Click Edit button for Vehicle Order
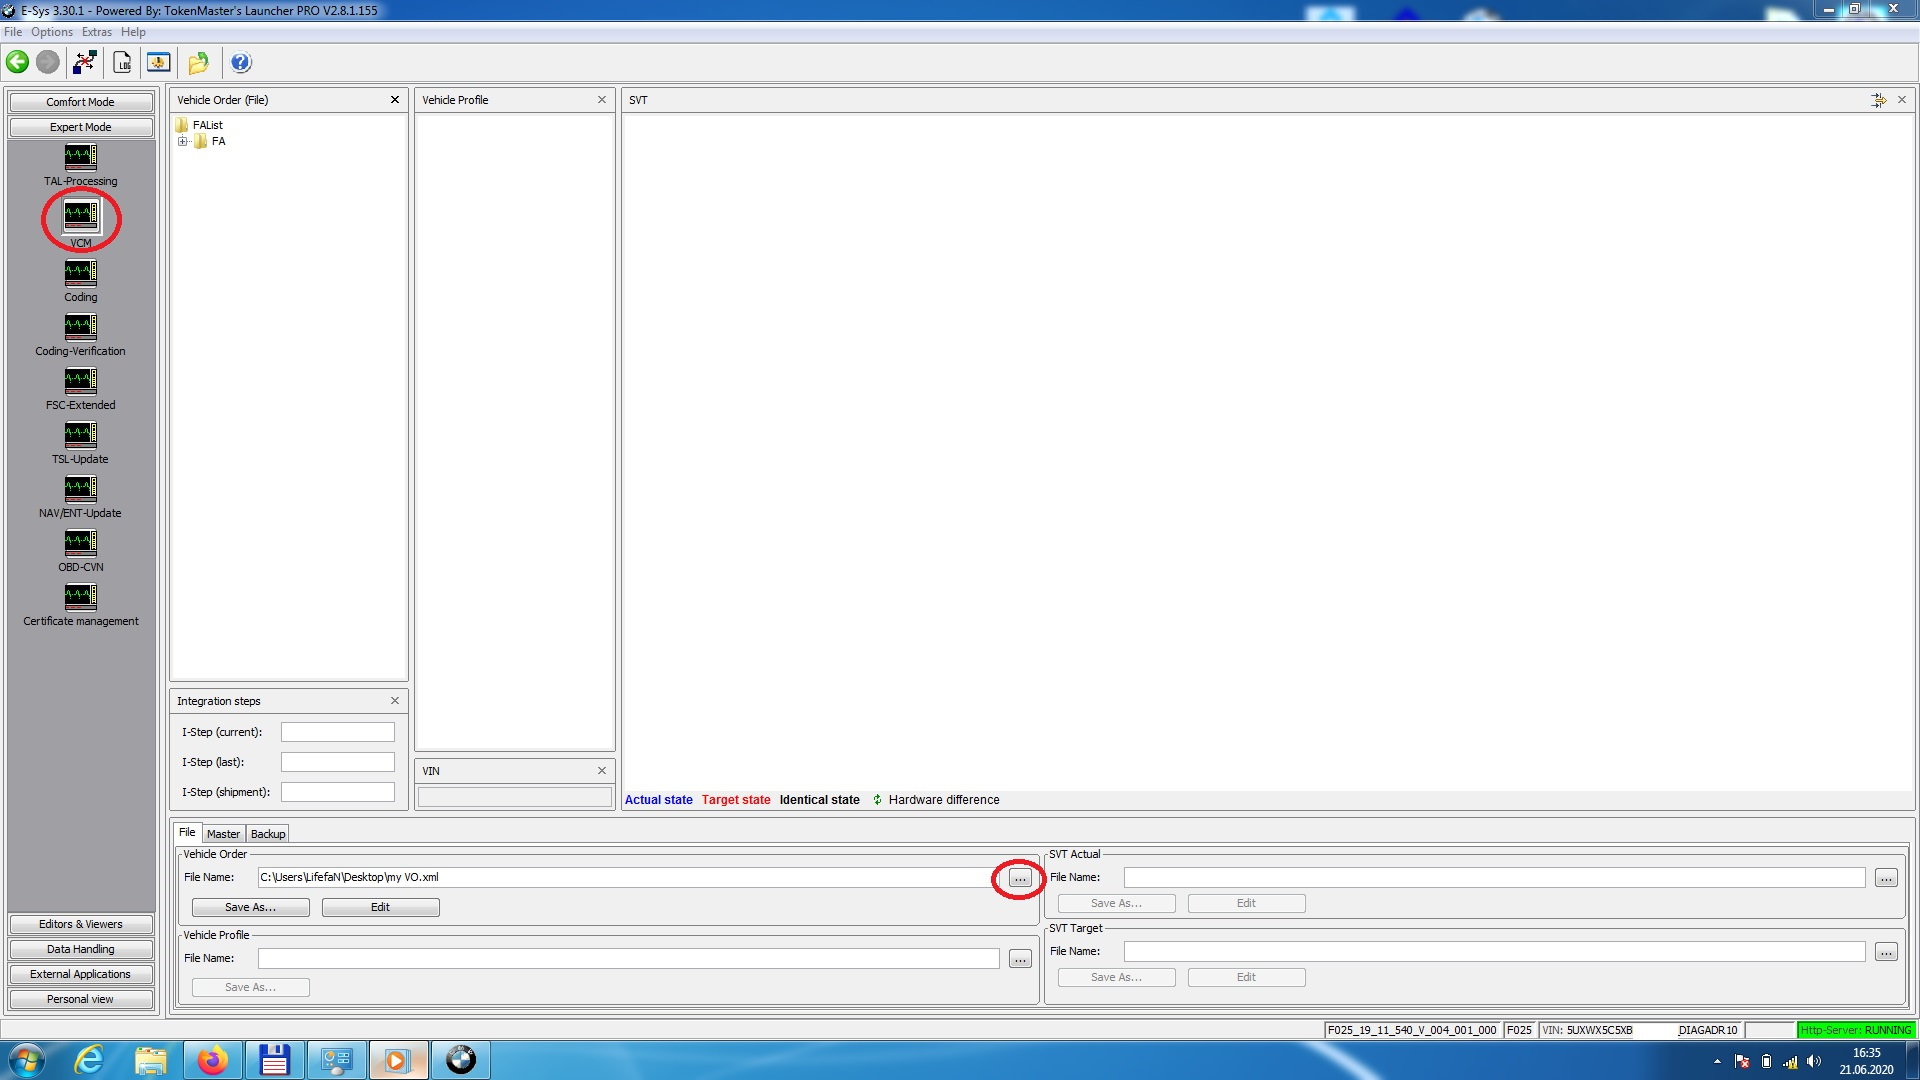Viewport: 1920px width, 1080px height. (x=381, y=906)
